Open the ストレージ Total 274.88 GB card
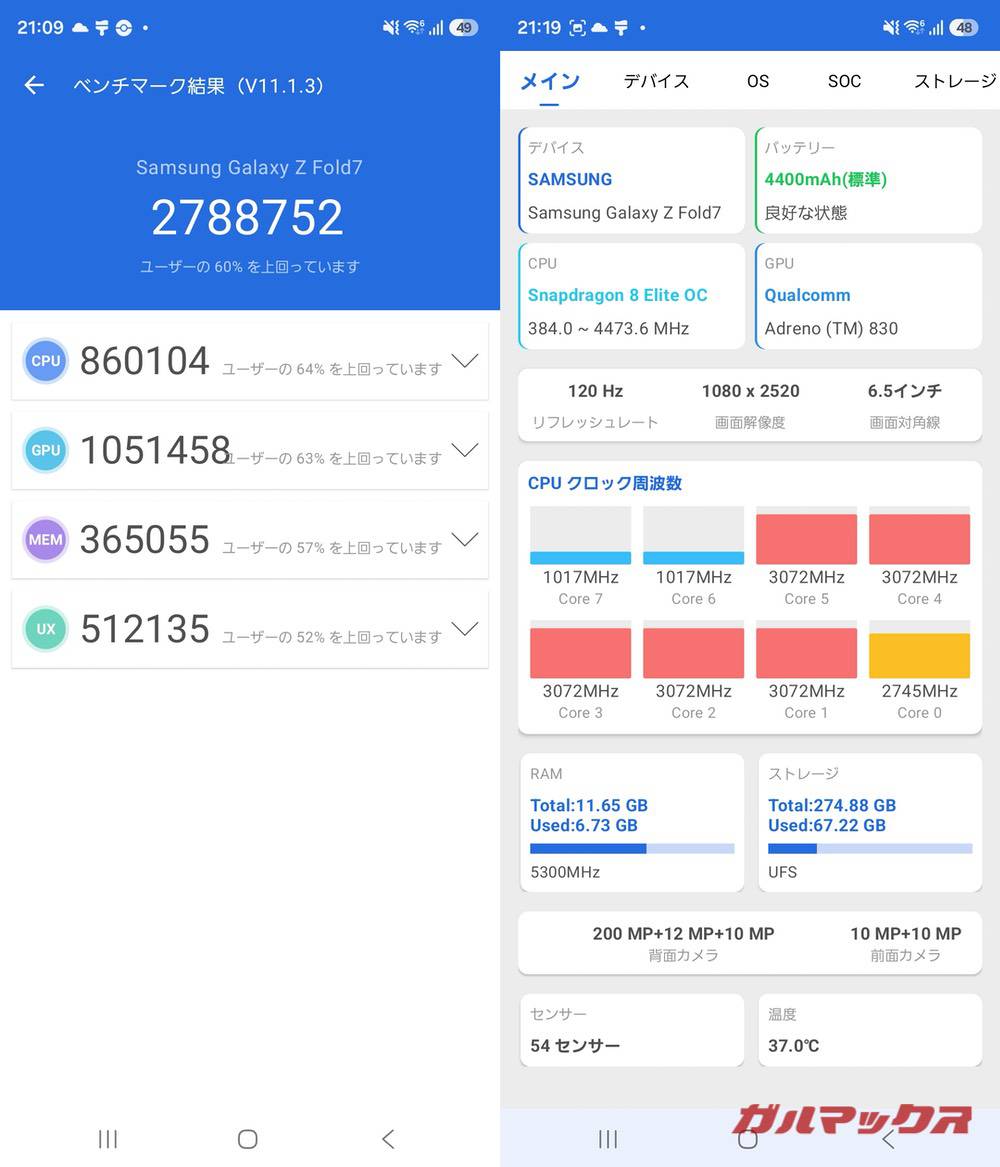 tap(870, 822)
